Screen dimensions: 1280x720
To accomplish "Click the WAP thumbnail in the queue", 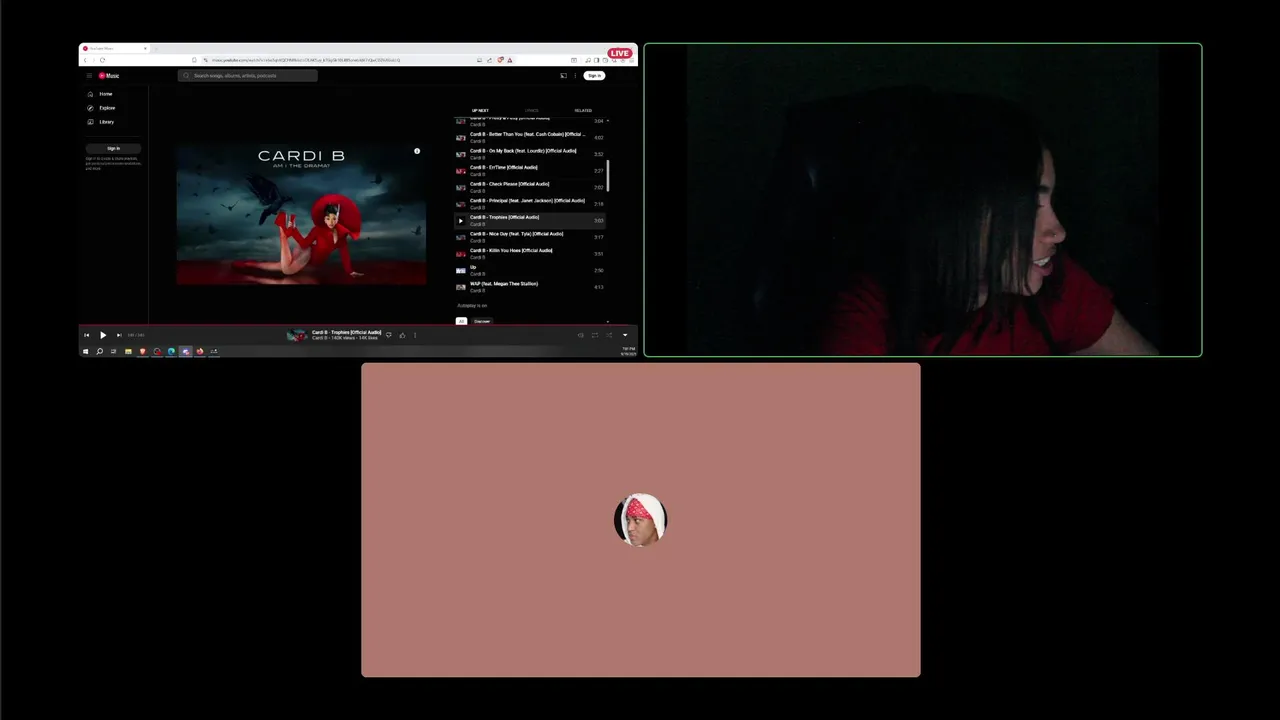I will tap(461, 287).
